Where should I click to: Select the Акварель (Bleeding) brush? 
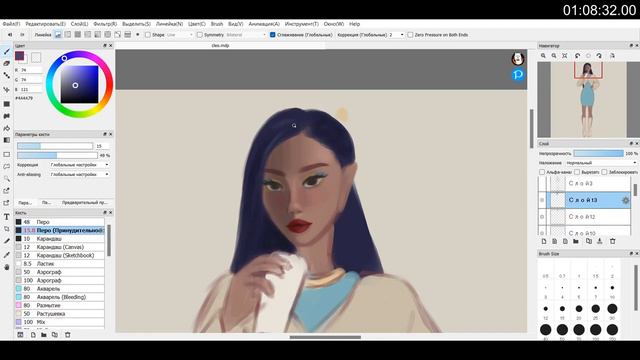[60, 297]
